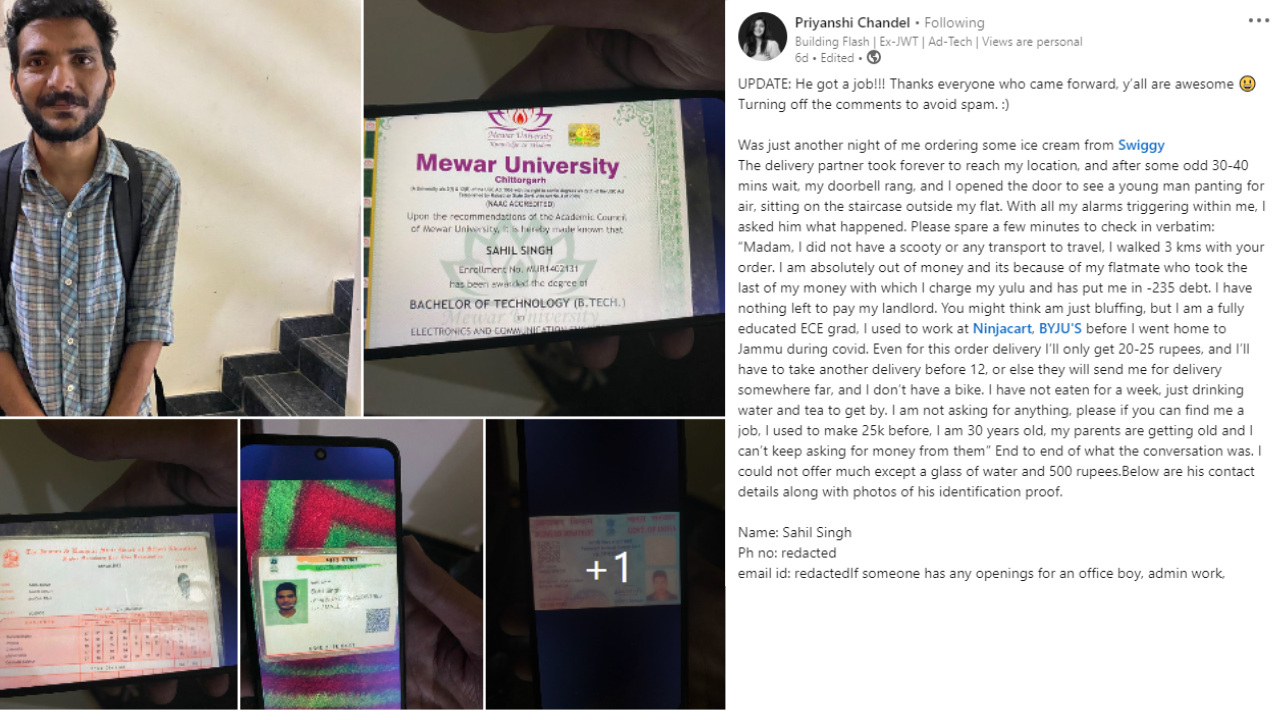1280x720 pixels.
Task: Open the Ninjacart company link
Action: pos(1004,328)
